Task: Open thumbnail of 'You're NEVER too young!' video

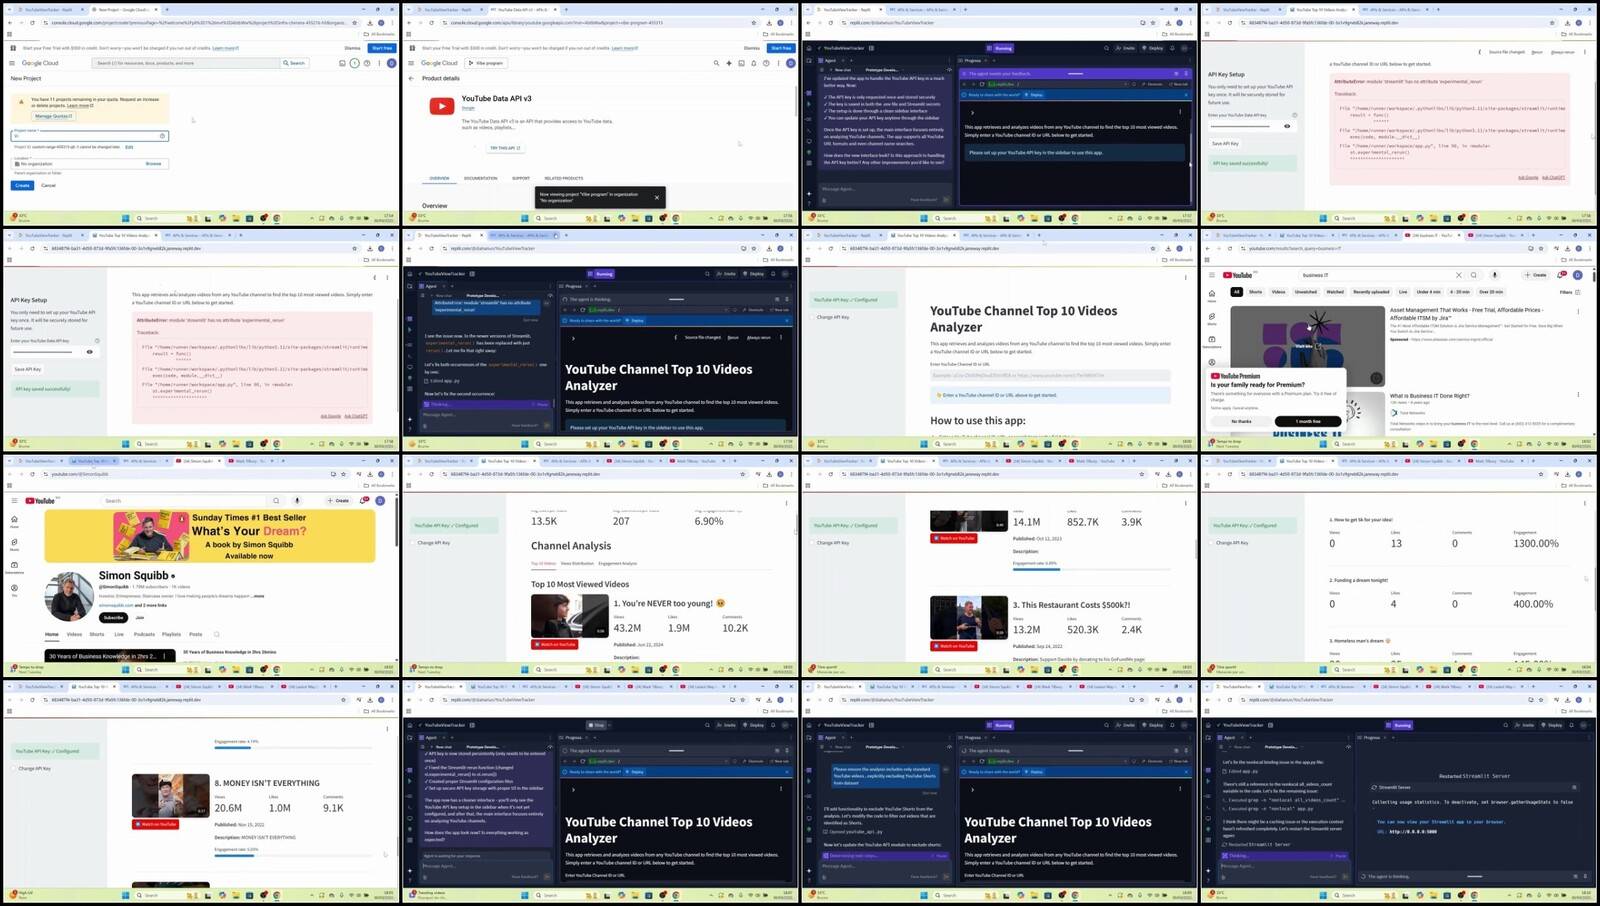Action: [569, 616]
